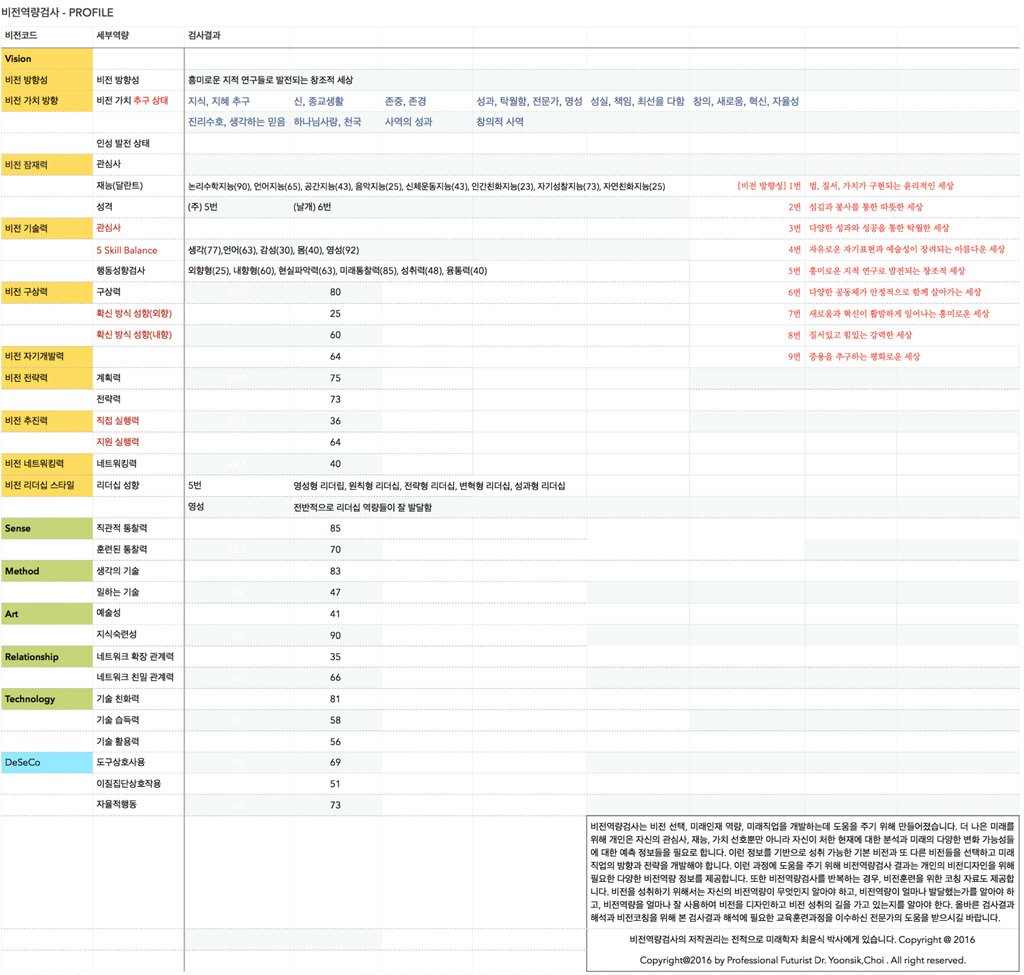Select the green 'Technology' category cell

[47, 699]
